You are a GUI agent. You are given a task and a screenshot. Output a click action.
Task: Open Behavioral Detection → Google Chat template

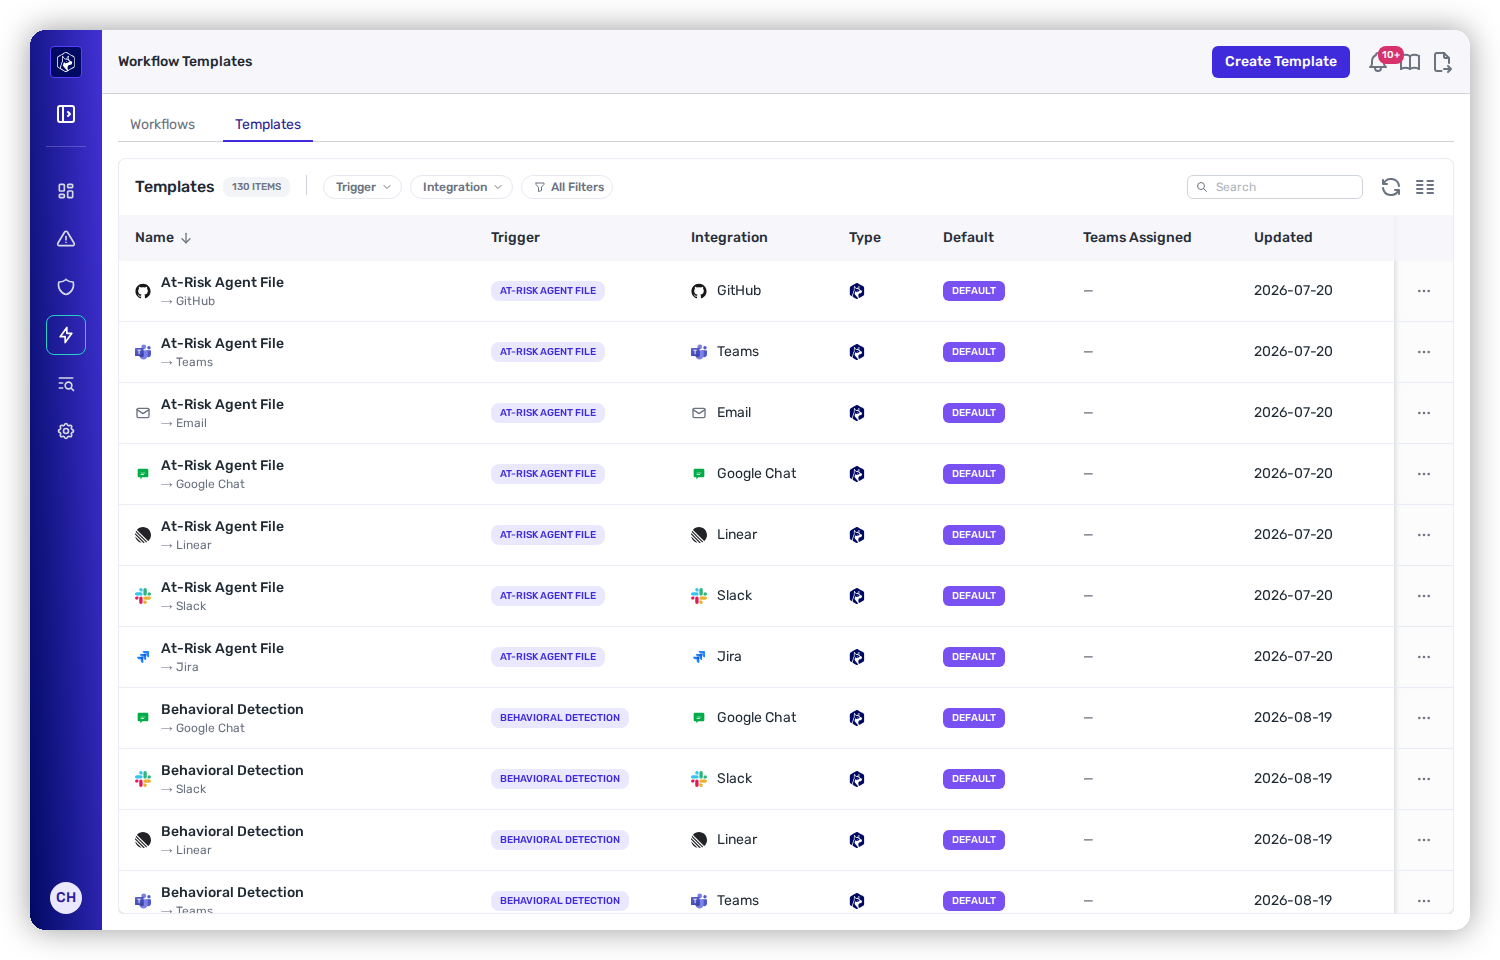232,718
